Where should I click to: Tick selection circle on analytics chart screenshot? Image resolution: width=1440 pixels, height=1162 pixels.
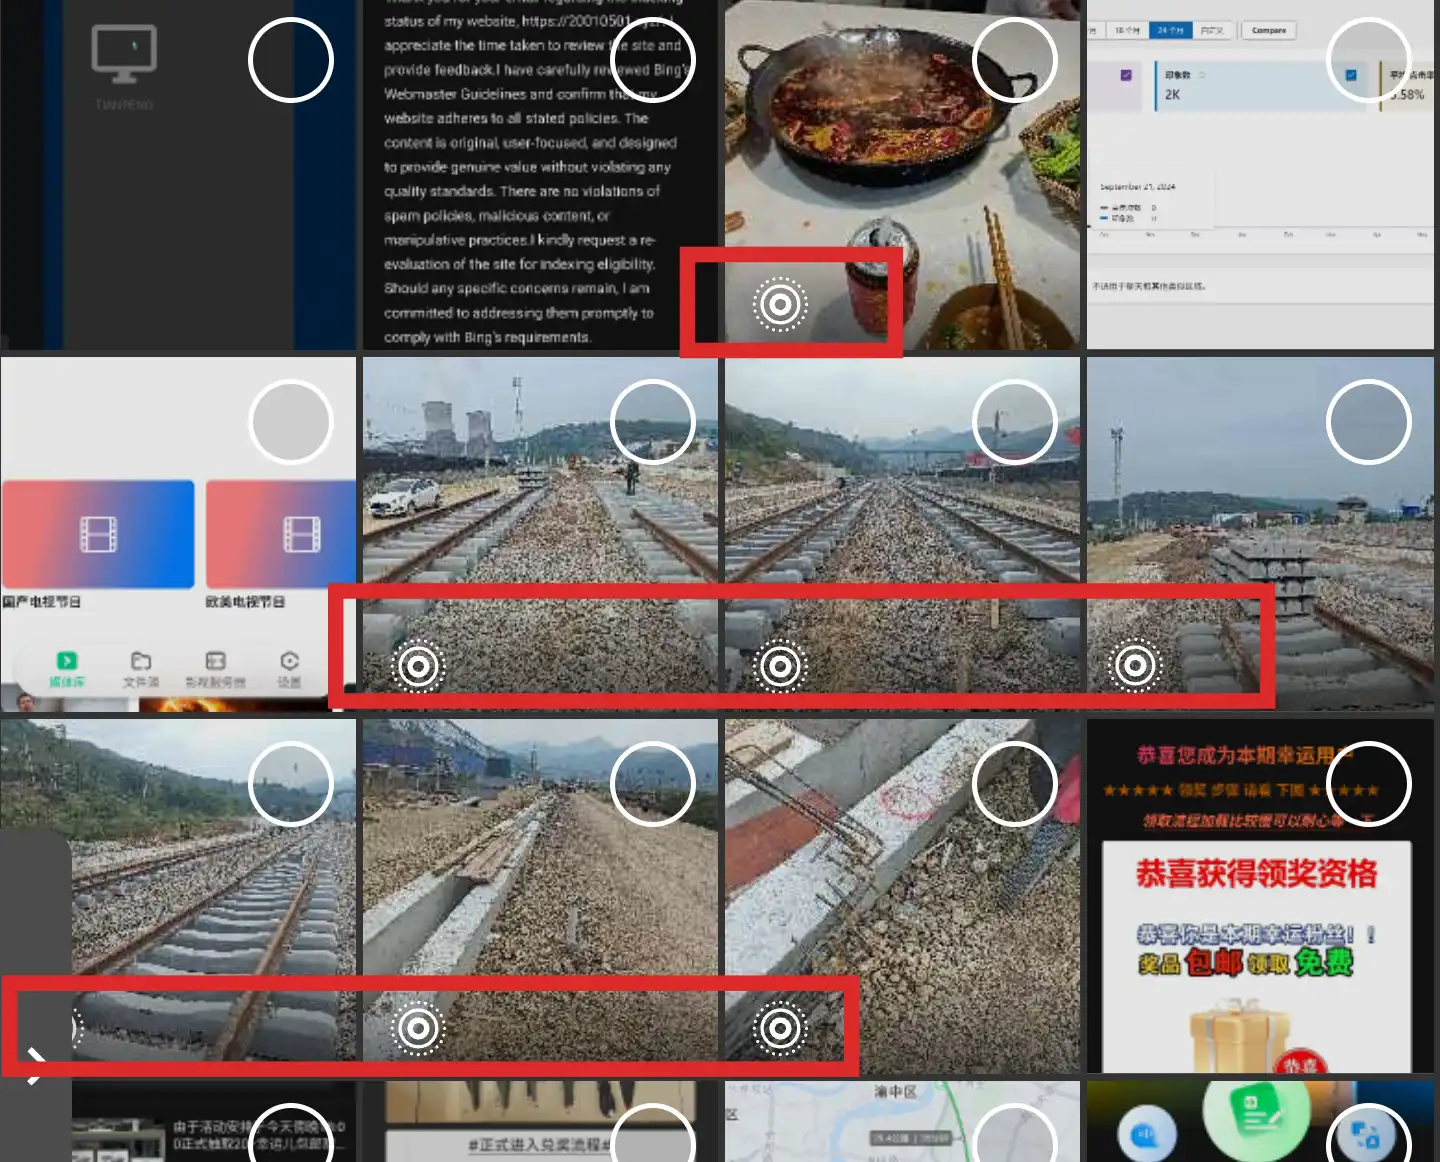coord(1368,60)
